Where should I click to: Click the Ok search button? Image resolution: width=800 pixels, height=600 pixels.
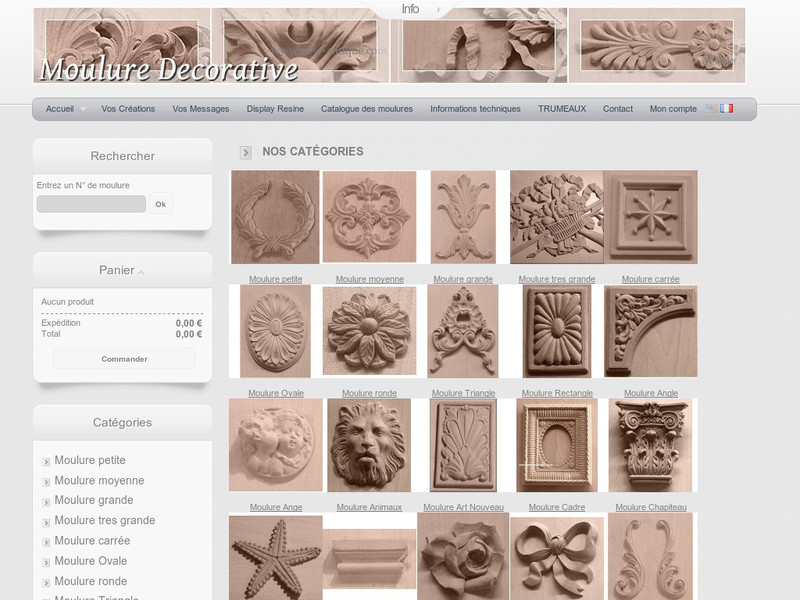pos(161,204)
